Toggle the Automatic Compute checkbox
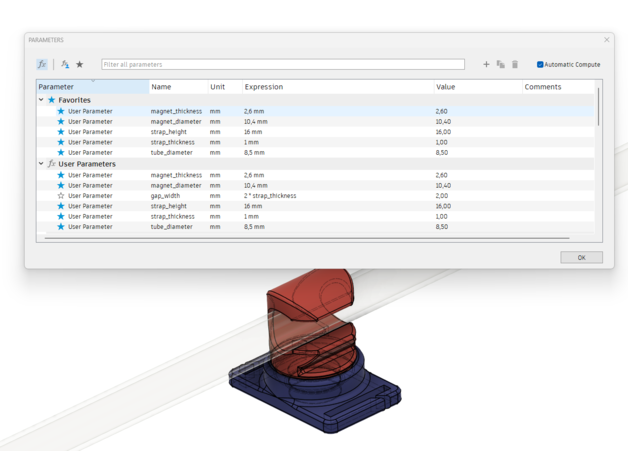The width and height of the screenshot is (628, 472). point(540,65)
